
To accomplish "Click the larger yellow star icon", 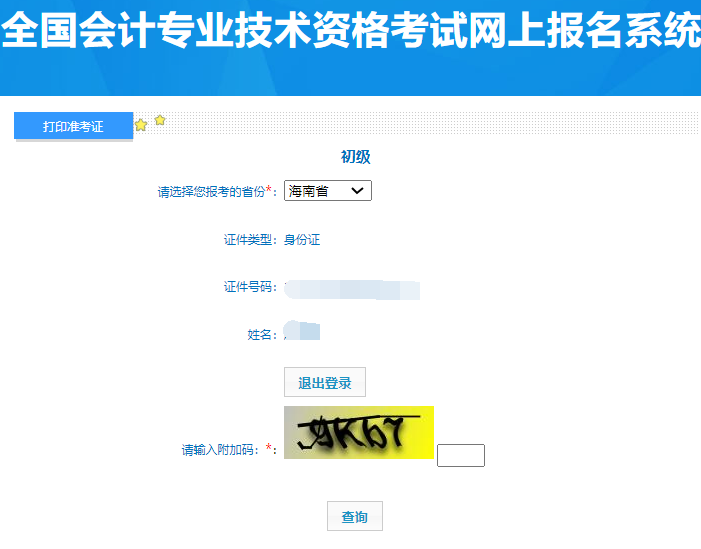I will click(x=141, y=125).
